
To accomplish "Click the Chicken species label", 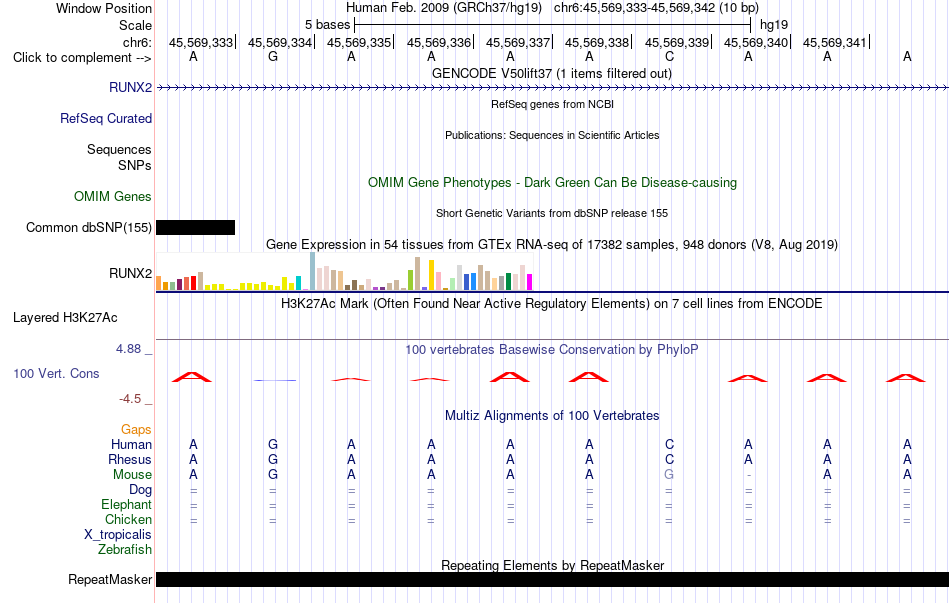I will (128, 519).
